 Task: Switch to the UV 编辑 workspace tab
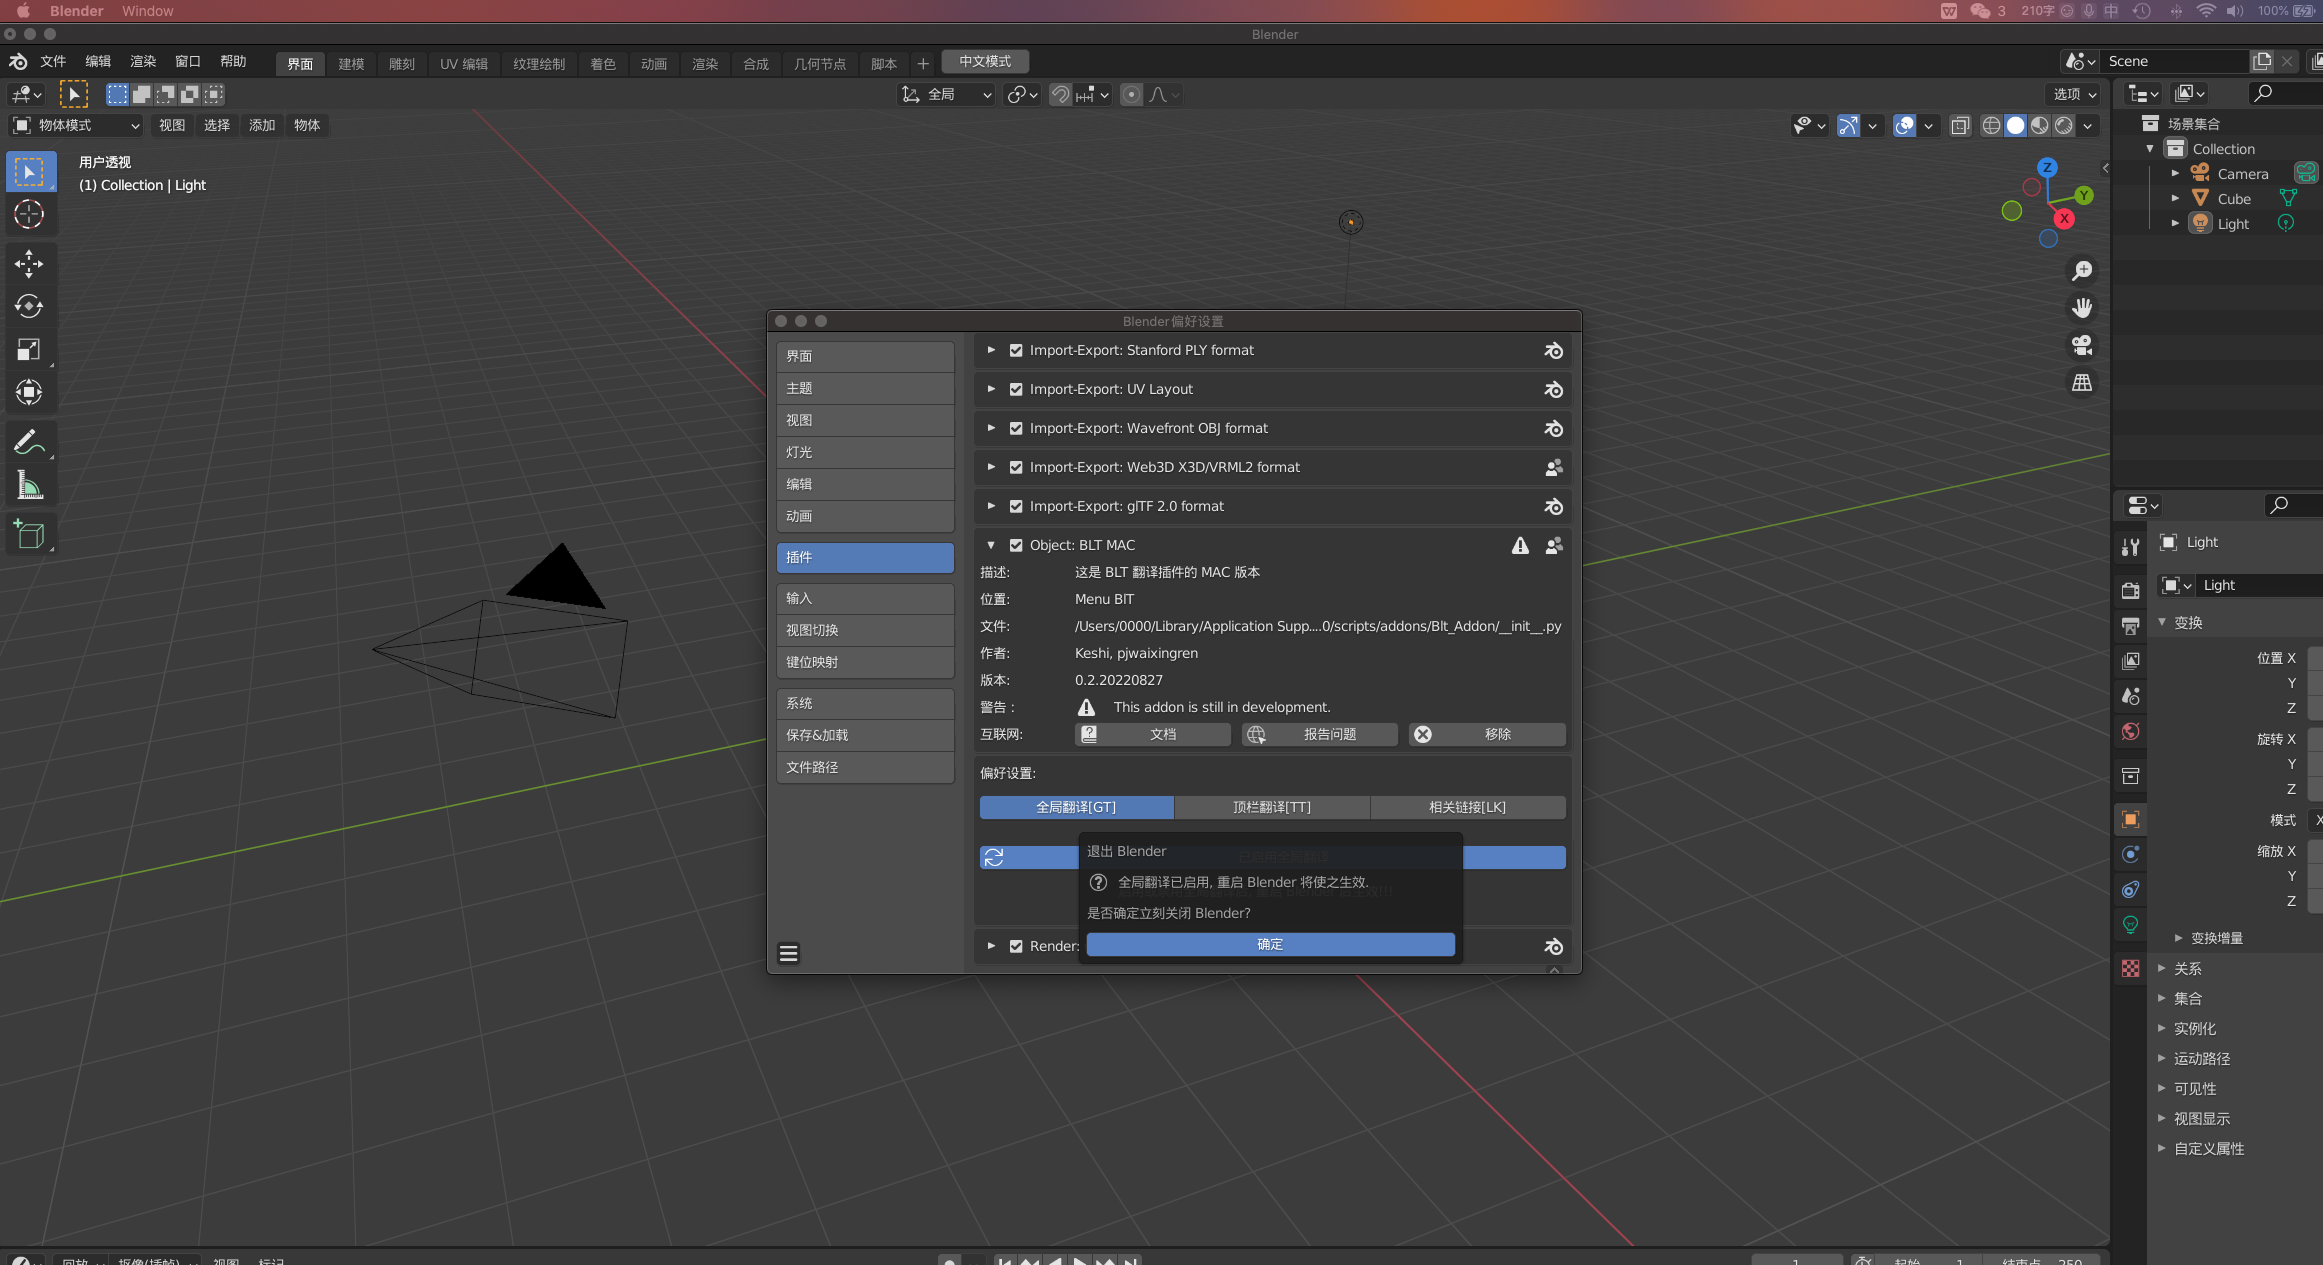tap(464, 63)
